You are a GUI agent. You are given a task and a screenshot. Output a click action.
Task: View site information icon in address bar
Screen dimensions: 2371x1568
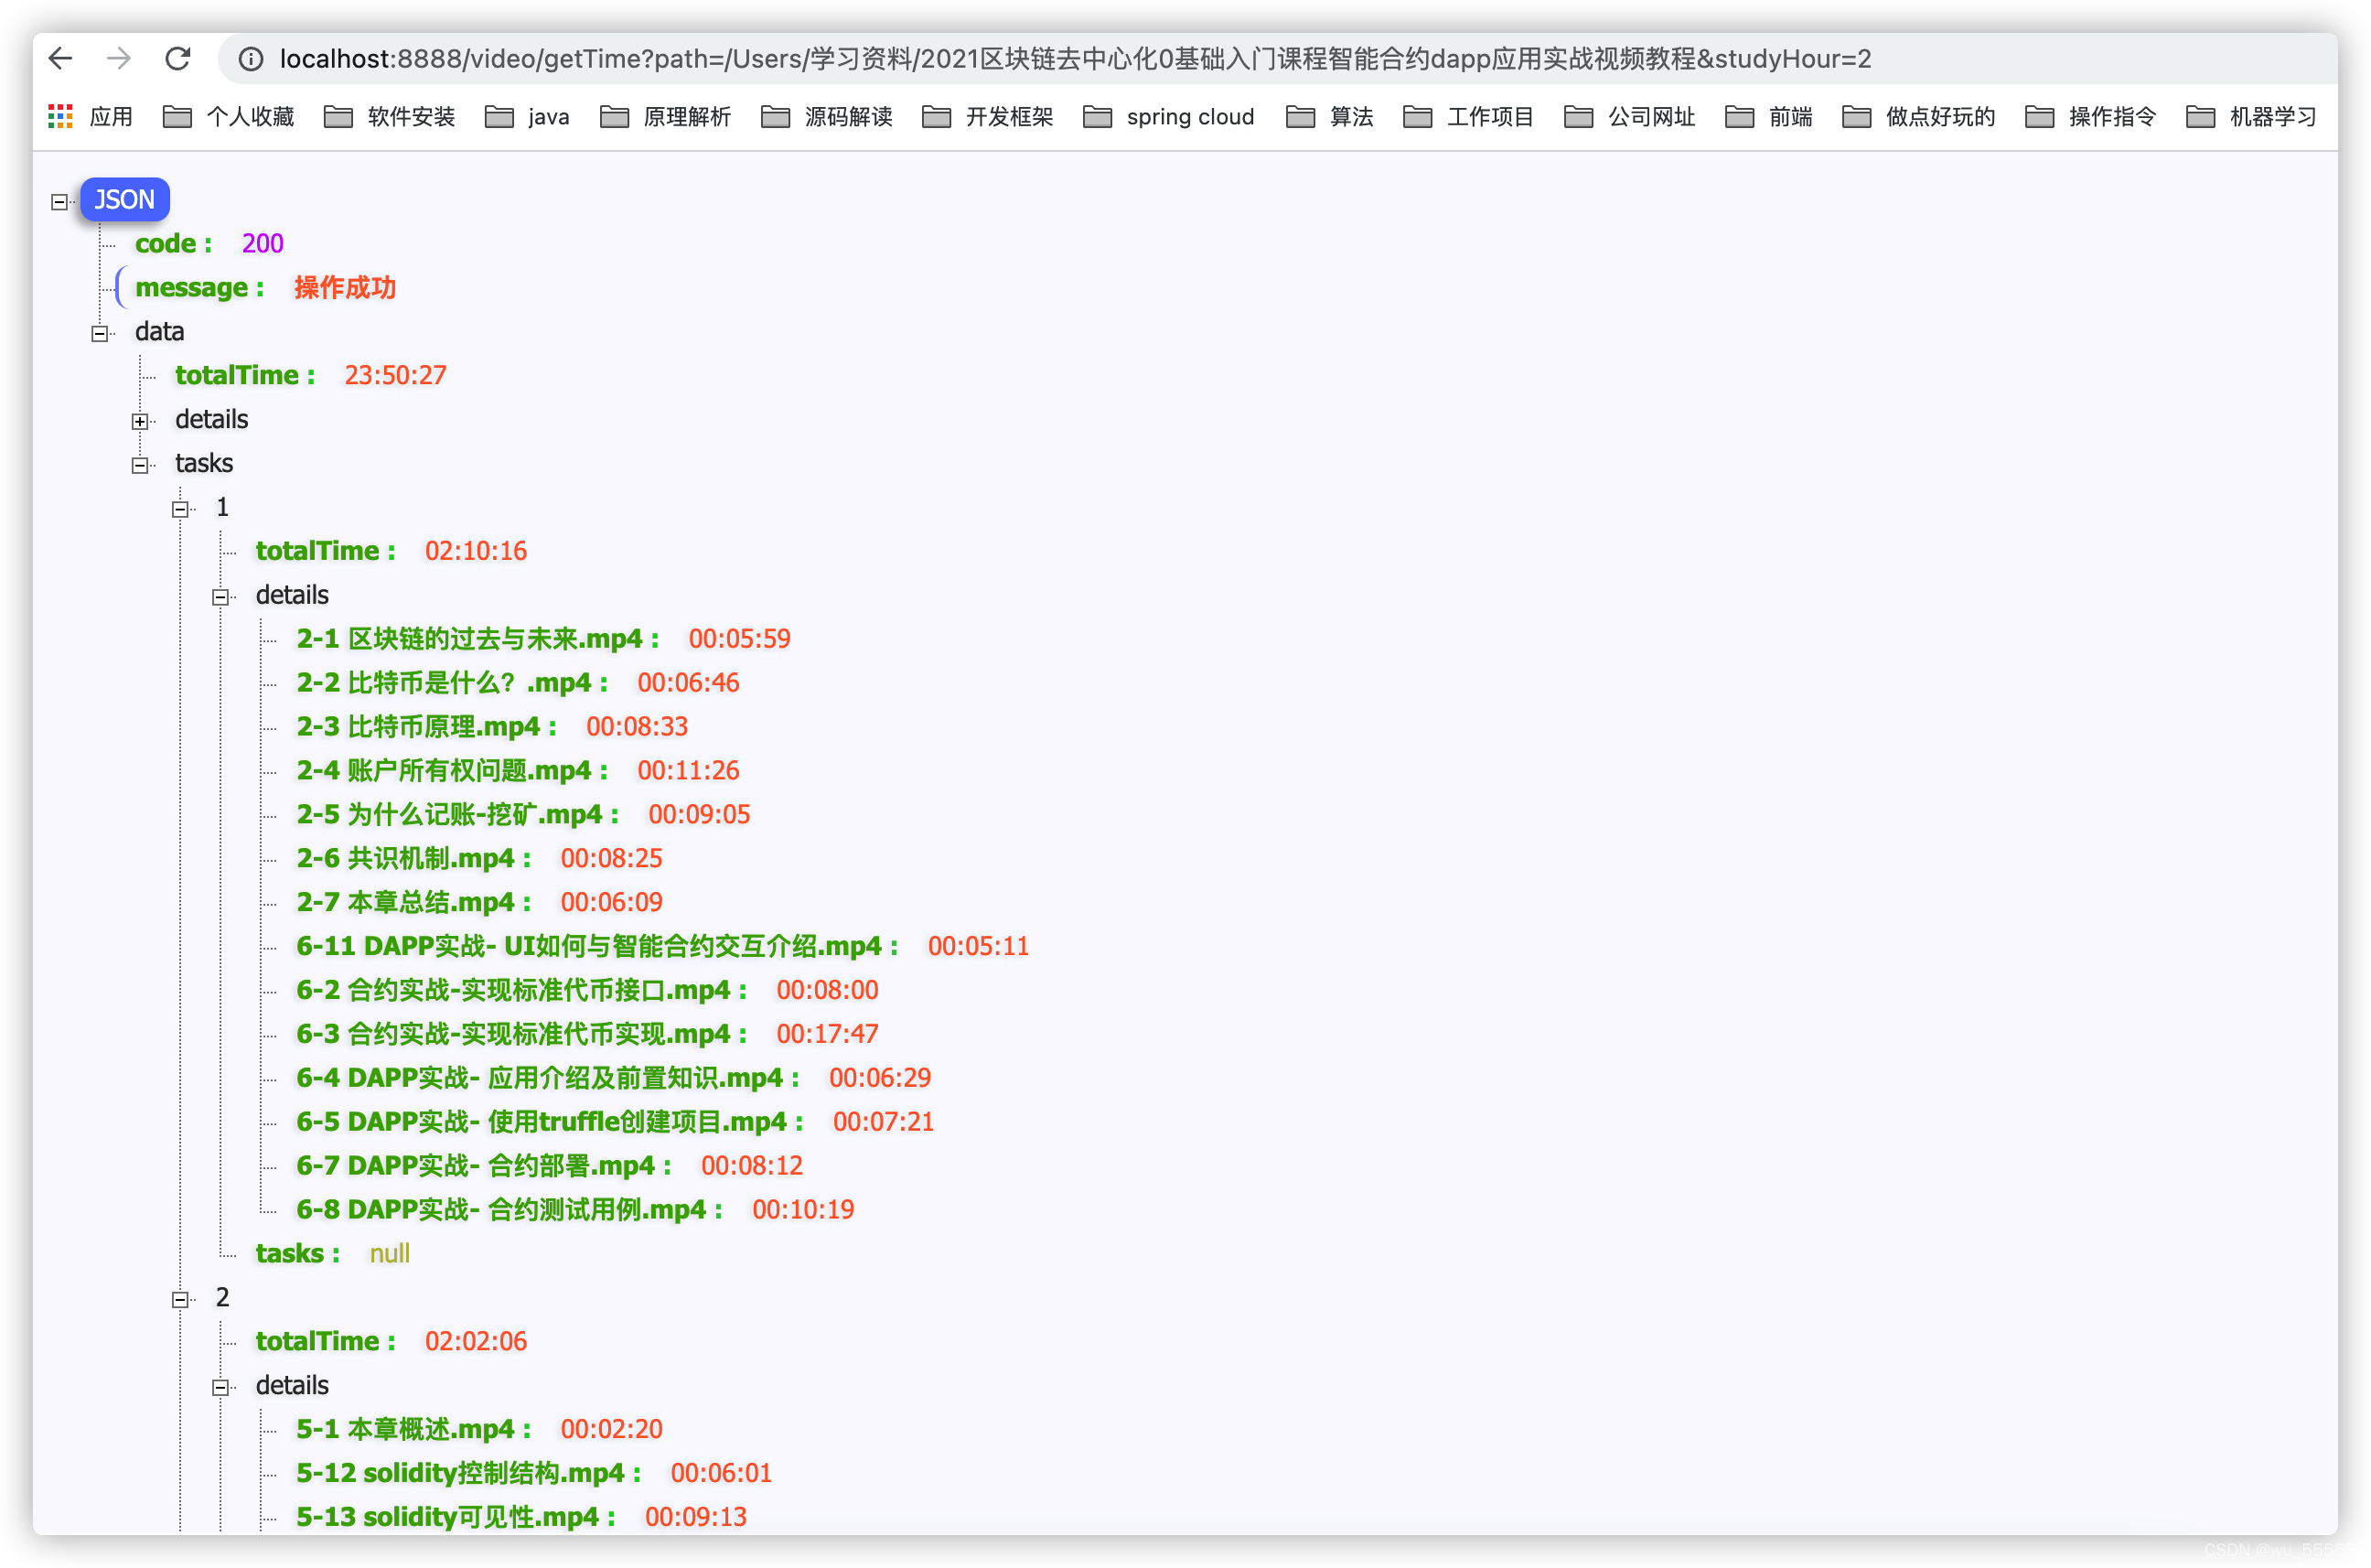point(251,59)
